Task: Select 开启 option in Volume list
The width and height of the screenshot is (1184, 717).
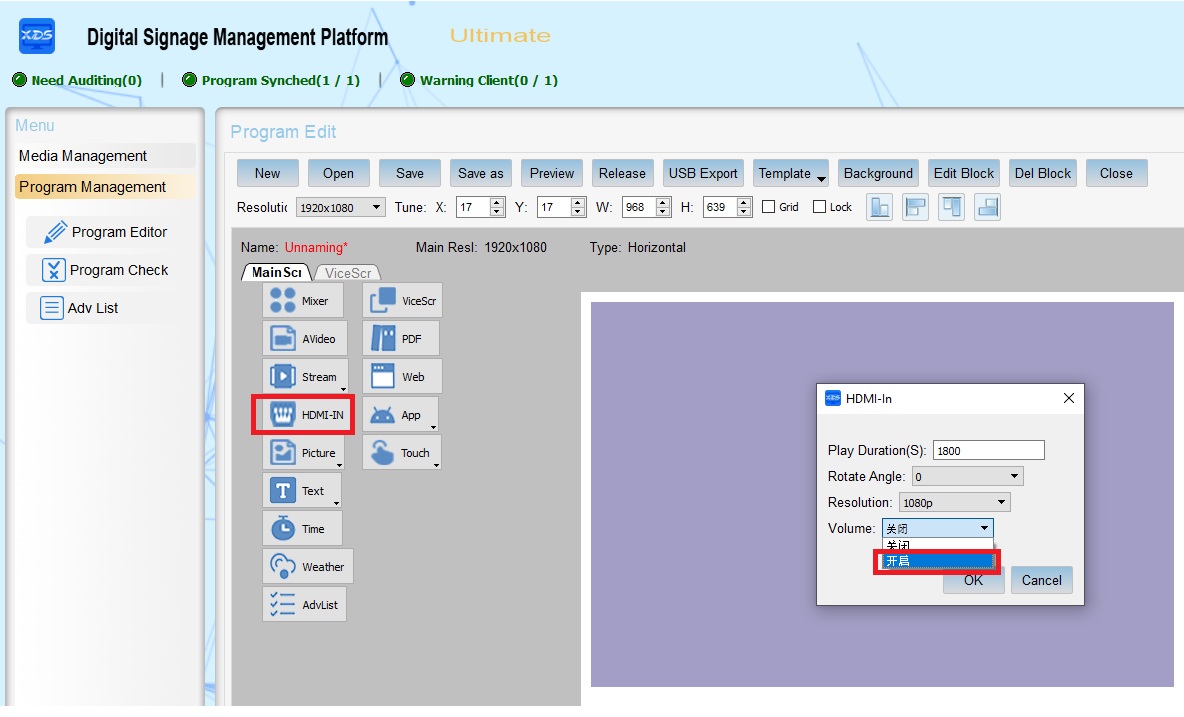Action: 936,562
